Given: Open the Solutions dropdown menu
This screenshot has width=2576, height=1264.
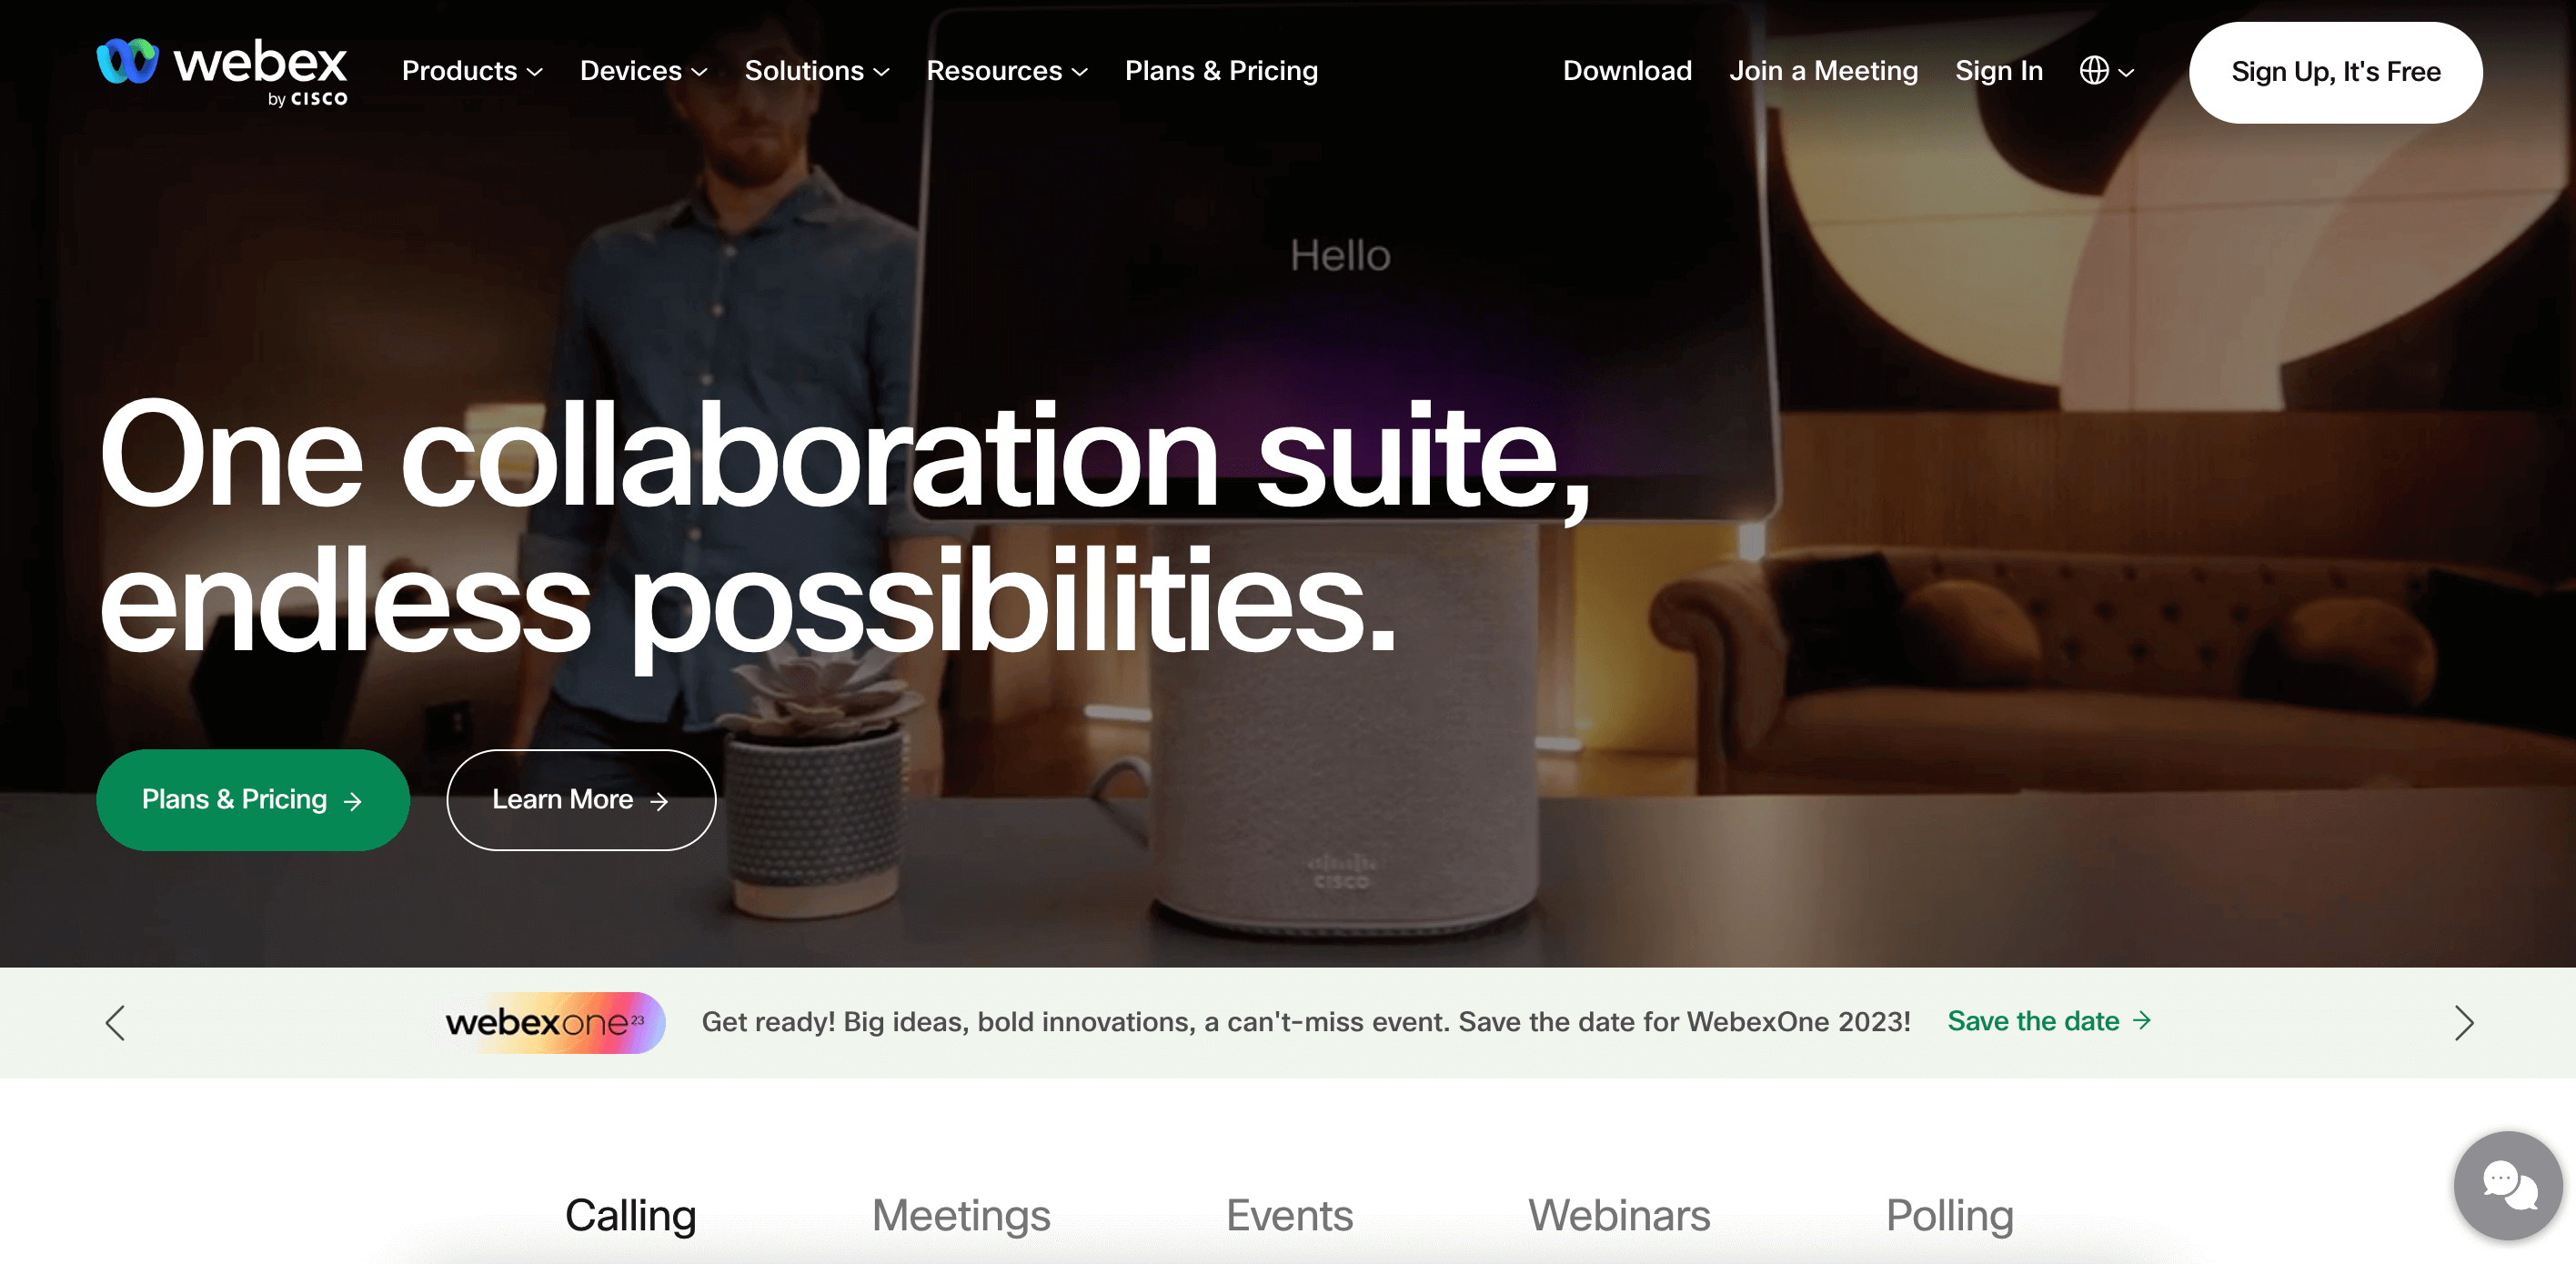Looking at the screenshot, I should pyautogui.click(x=817, y=71).
